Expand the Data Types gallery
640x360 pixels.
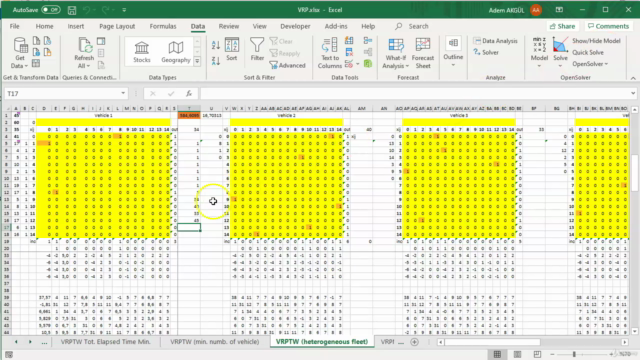click(x=197, y=61)
